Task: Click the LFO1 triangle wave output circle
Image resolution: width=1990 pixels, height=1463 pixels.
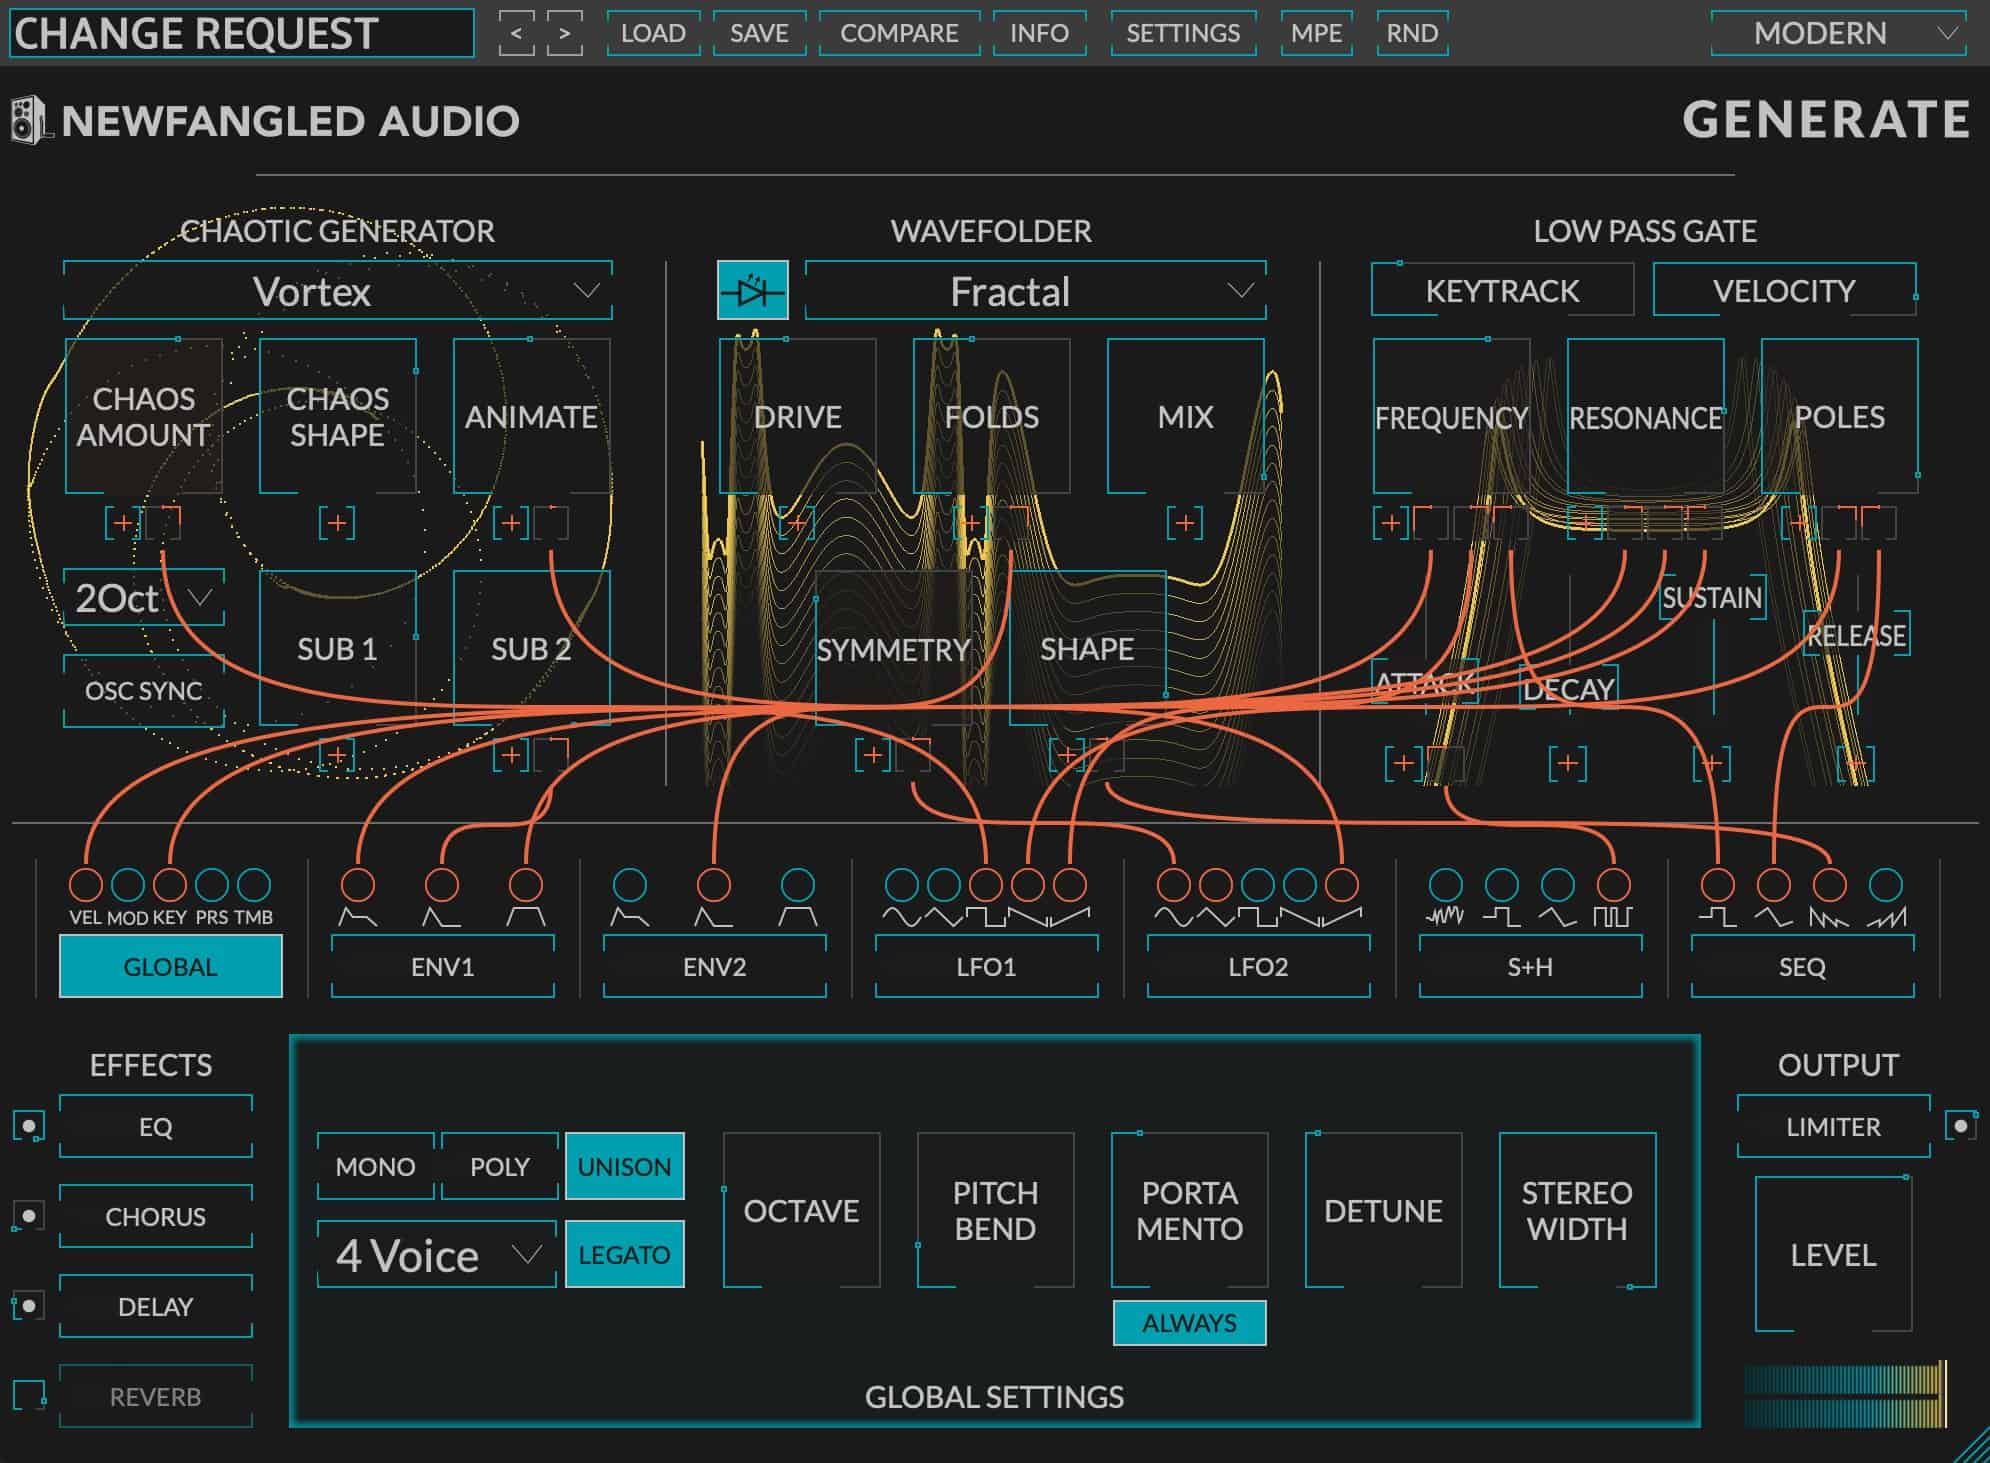Action: 944,885
